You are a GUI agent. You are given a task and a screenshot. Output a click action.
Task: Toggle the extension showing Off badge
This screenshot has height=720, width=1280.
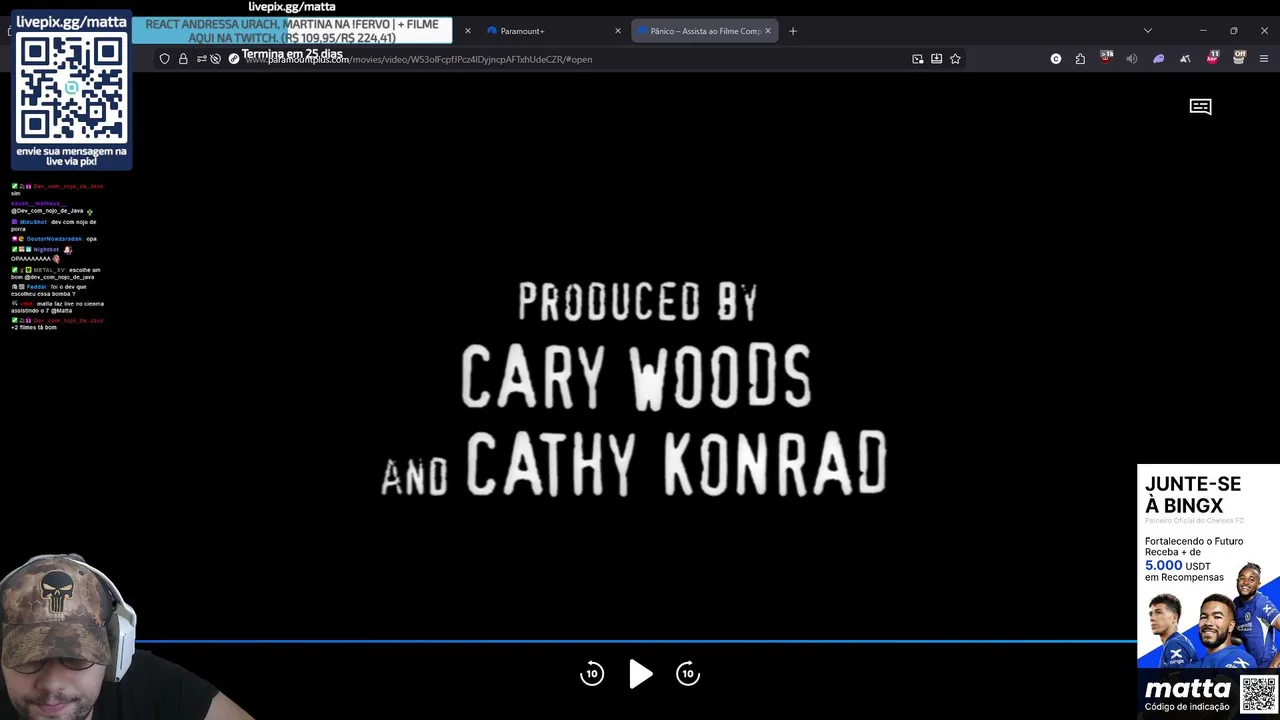click(x=1239, y=58)
